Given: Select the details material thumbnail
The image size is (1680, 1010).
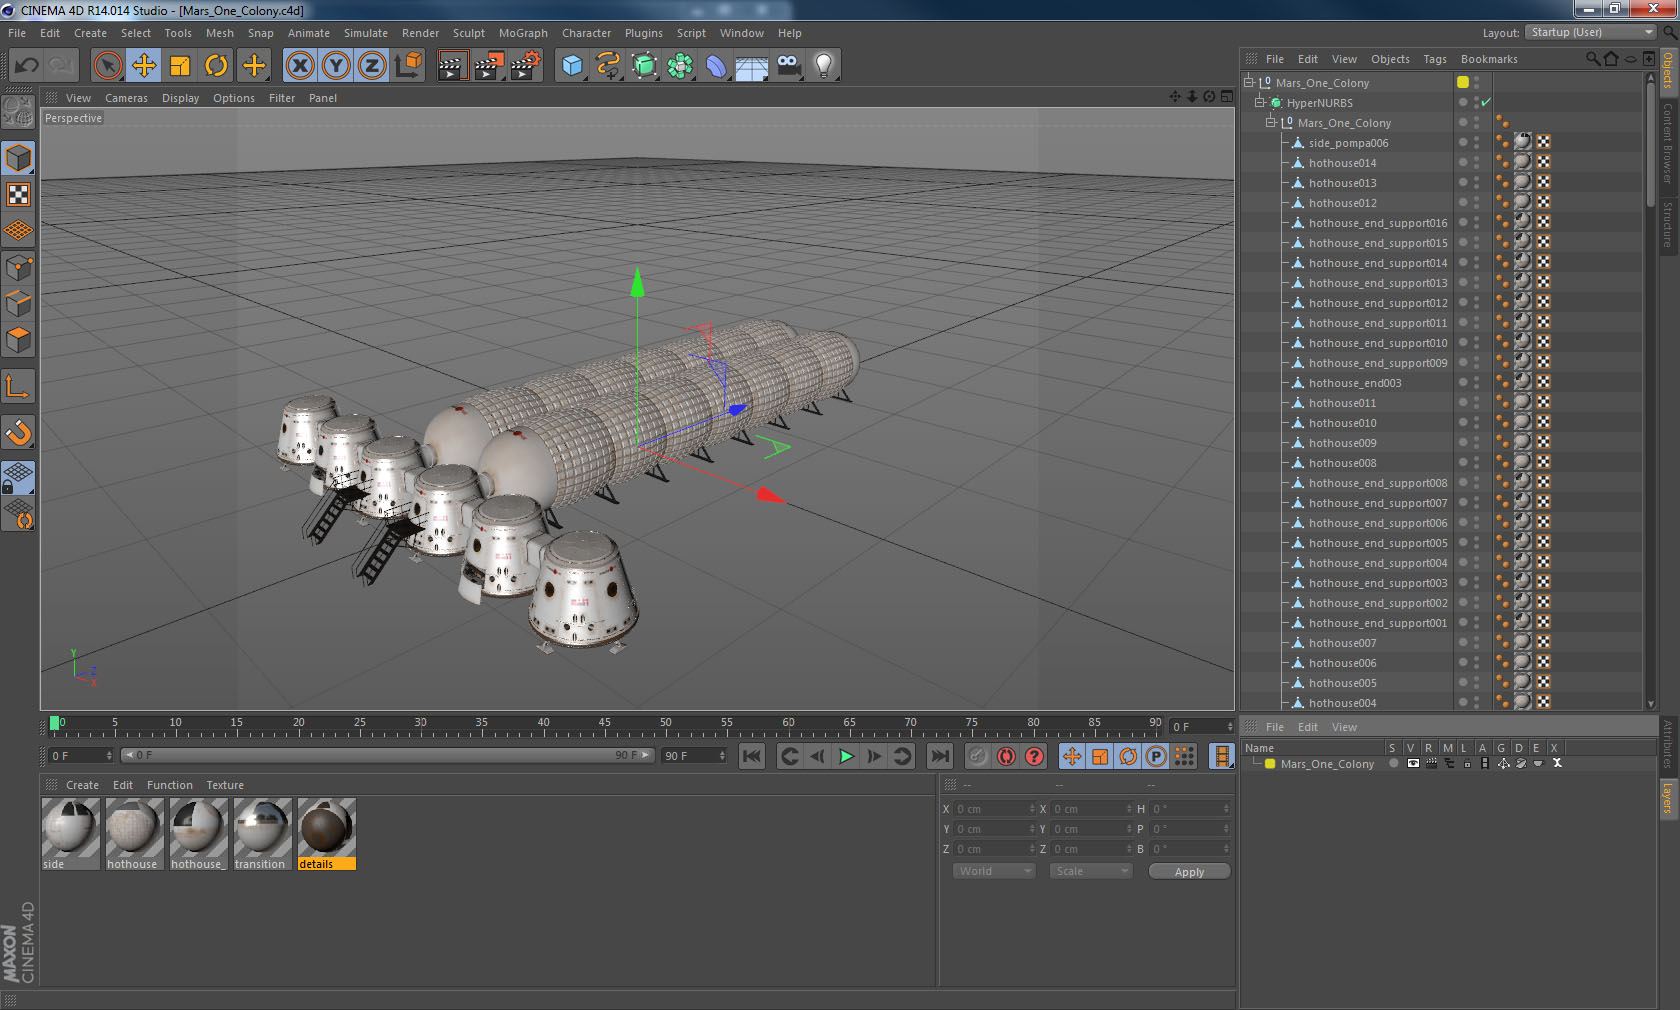Looking at the screenshot, I should pyautogui.click(x=326, y=833).
